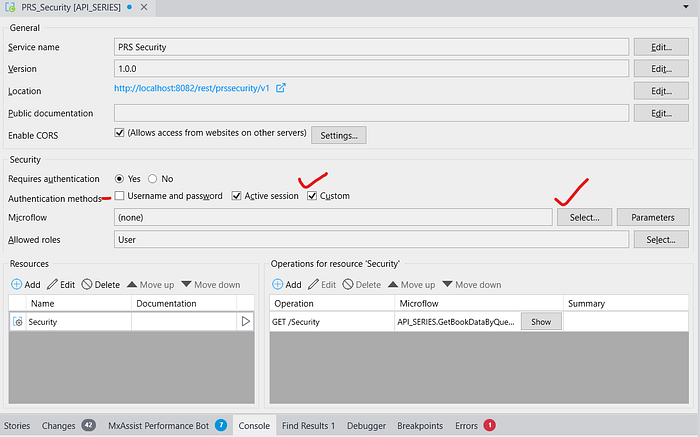Click the Service name input field

click(x=371, y=46)
